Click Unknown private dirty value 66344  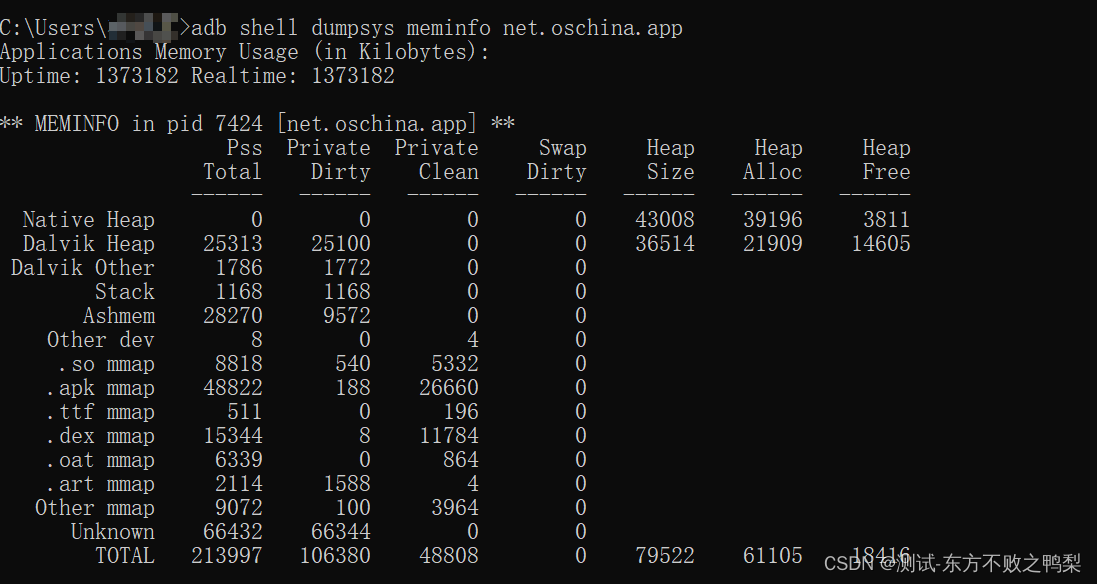(x=341, y=532)
